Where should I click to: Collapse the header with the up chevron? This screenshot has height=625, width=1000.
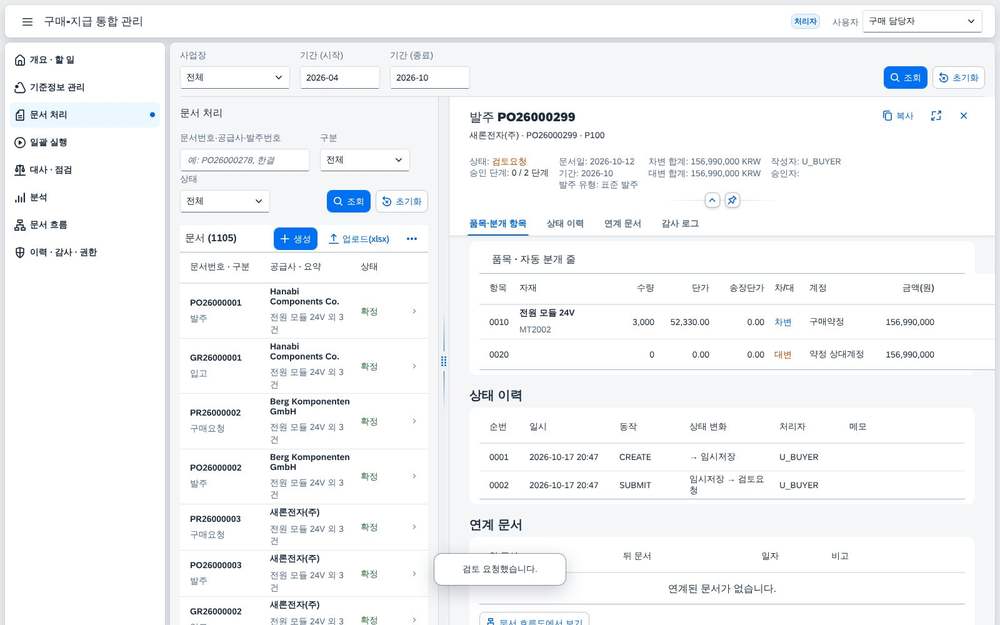(712, 200)
